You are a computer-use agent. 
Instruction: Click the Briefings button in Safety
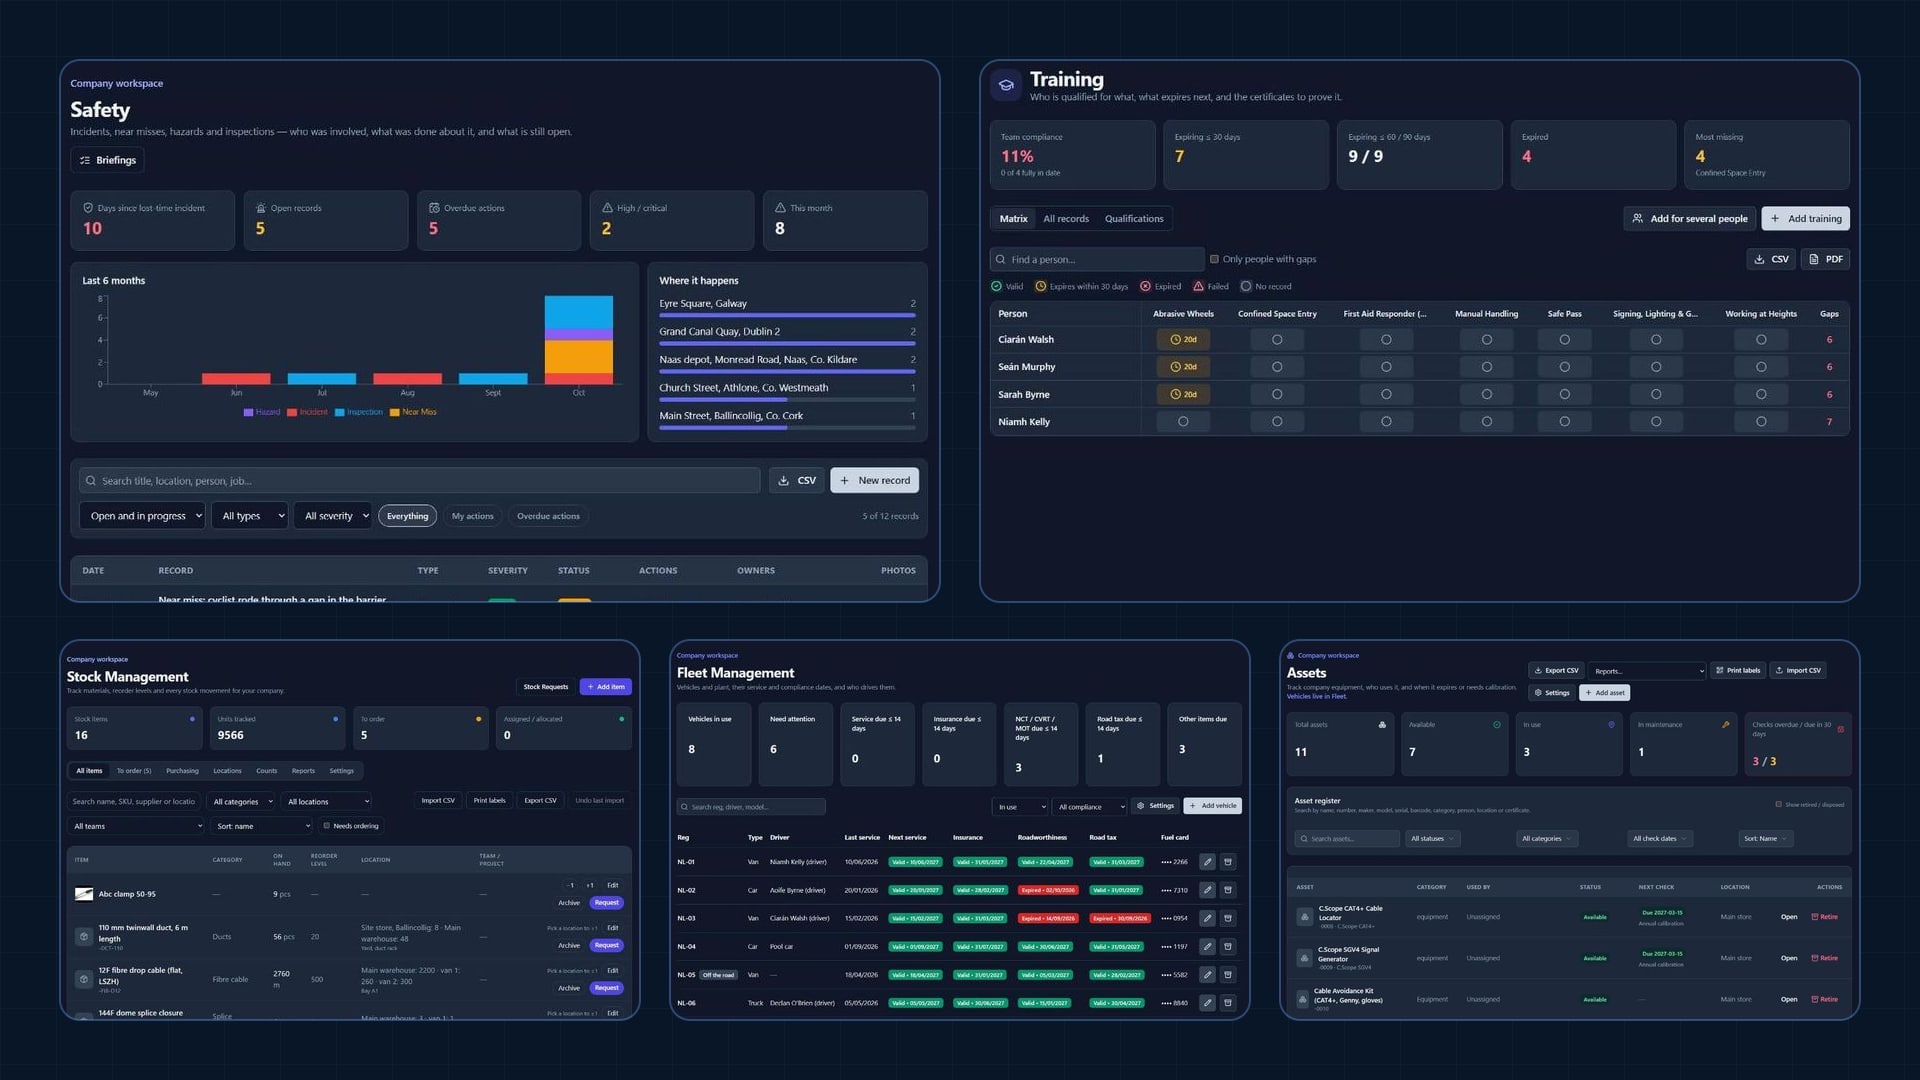coord(107,160)
